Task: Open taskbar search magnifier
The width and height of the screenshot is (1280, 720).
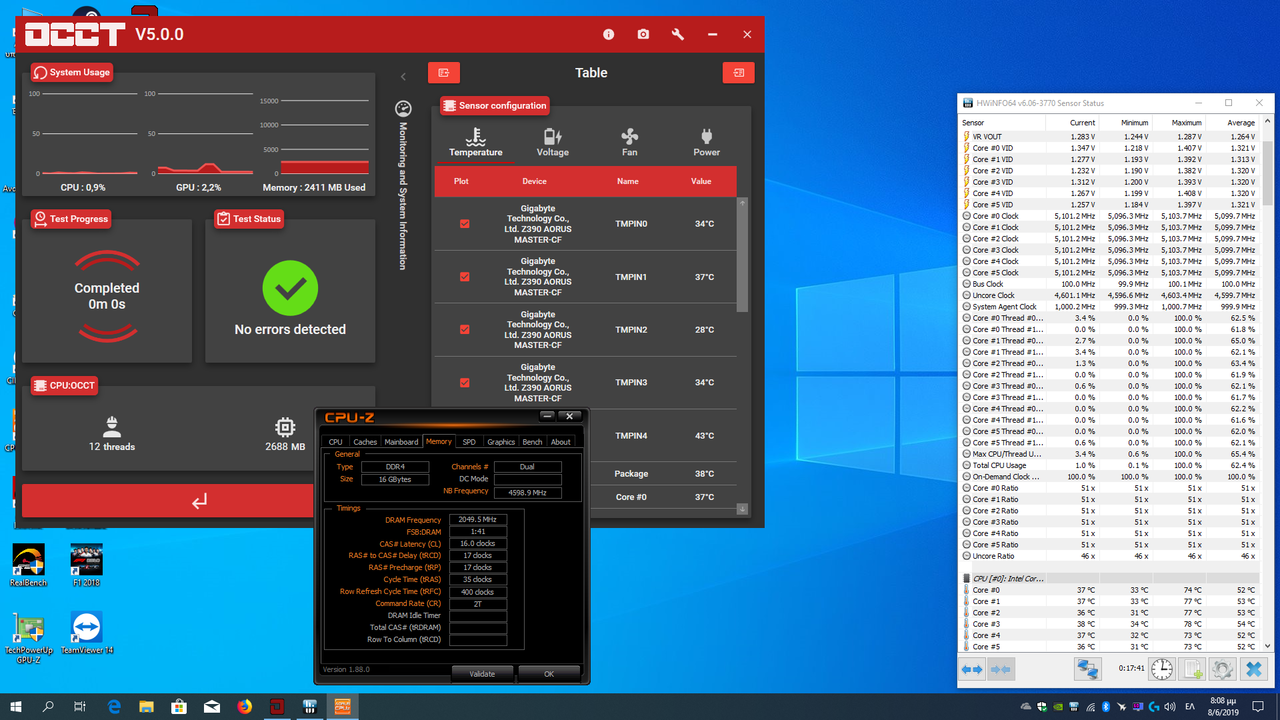Action: point(48,706)
